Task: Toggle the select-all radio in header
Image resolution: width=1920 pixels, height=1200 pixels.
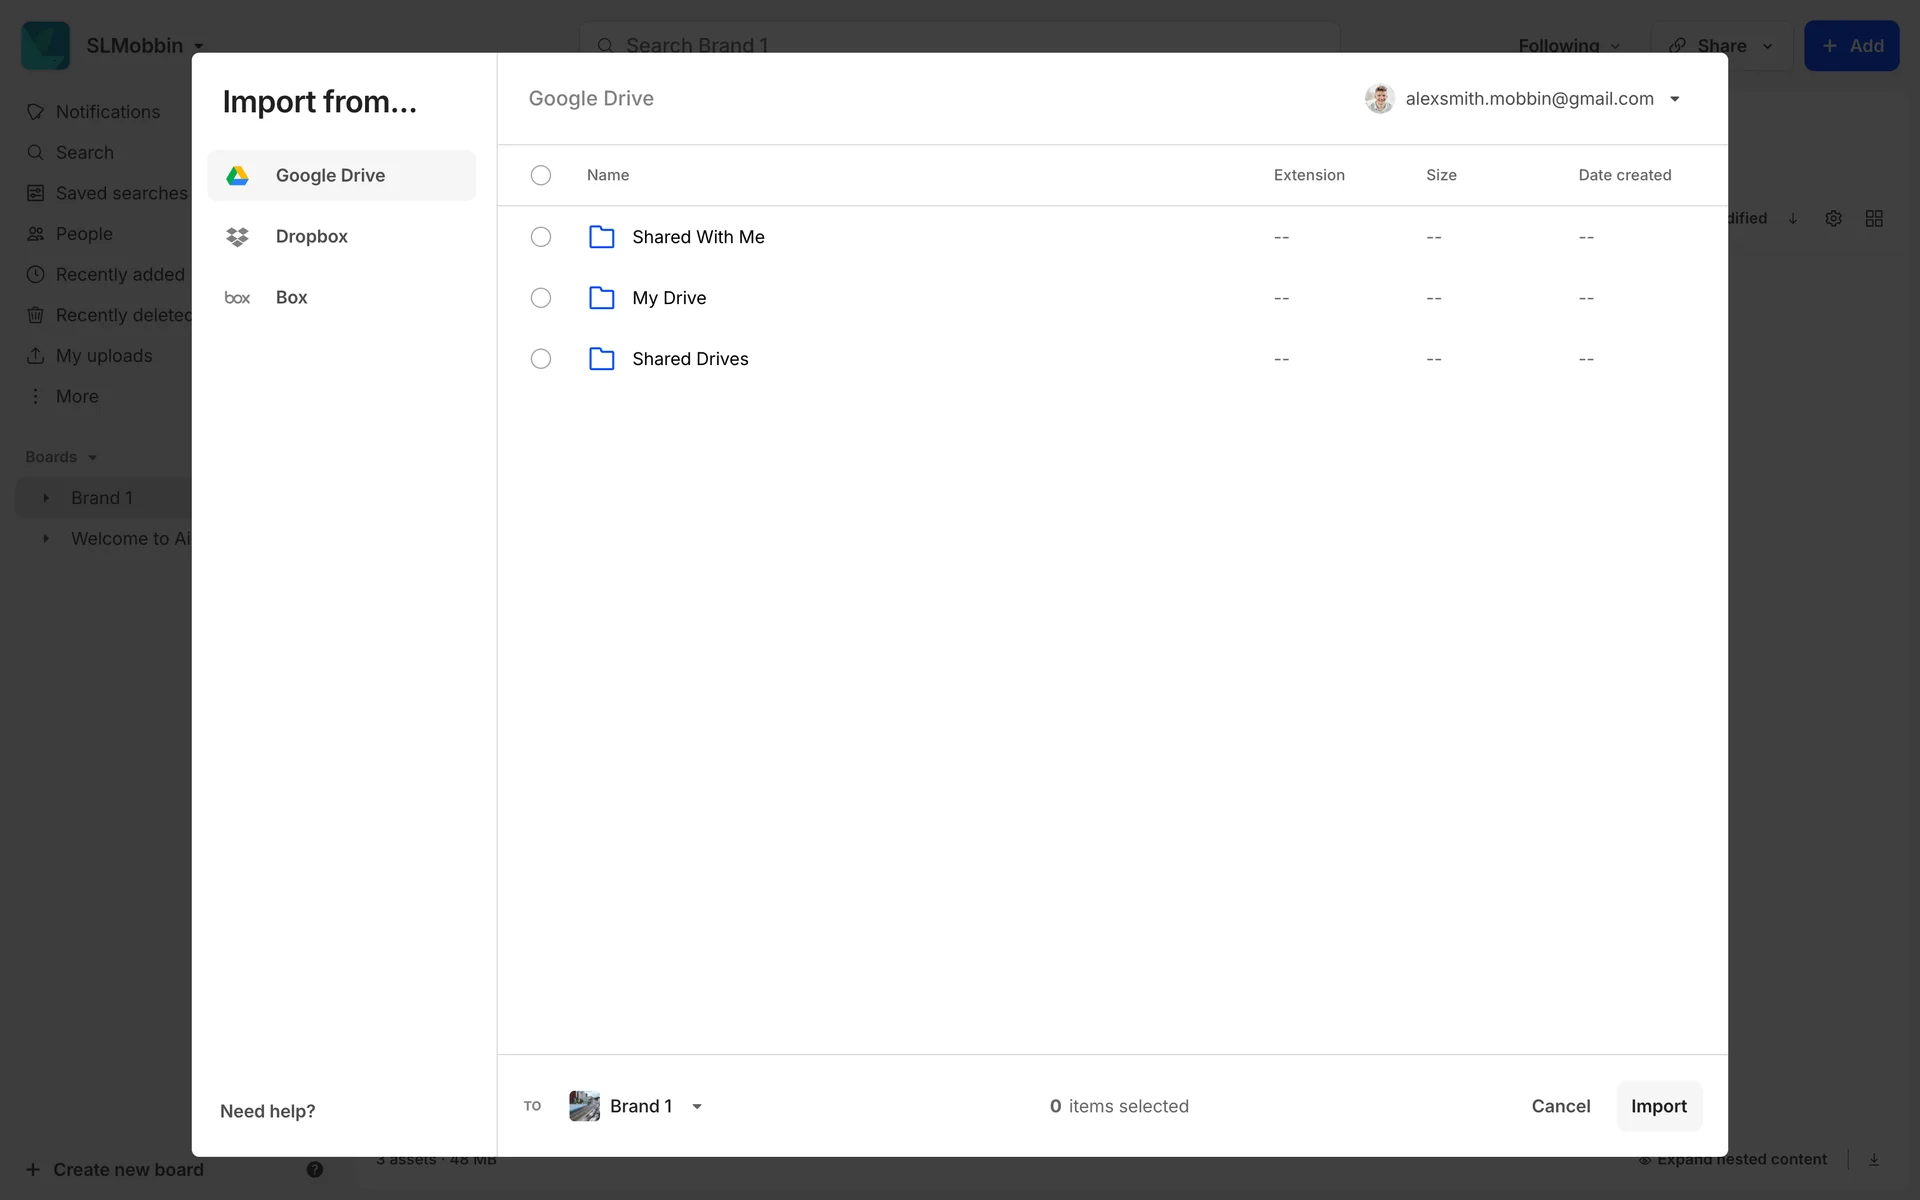Action: pyautogui.click(x=541, y=175)
